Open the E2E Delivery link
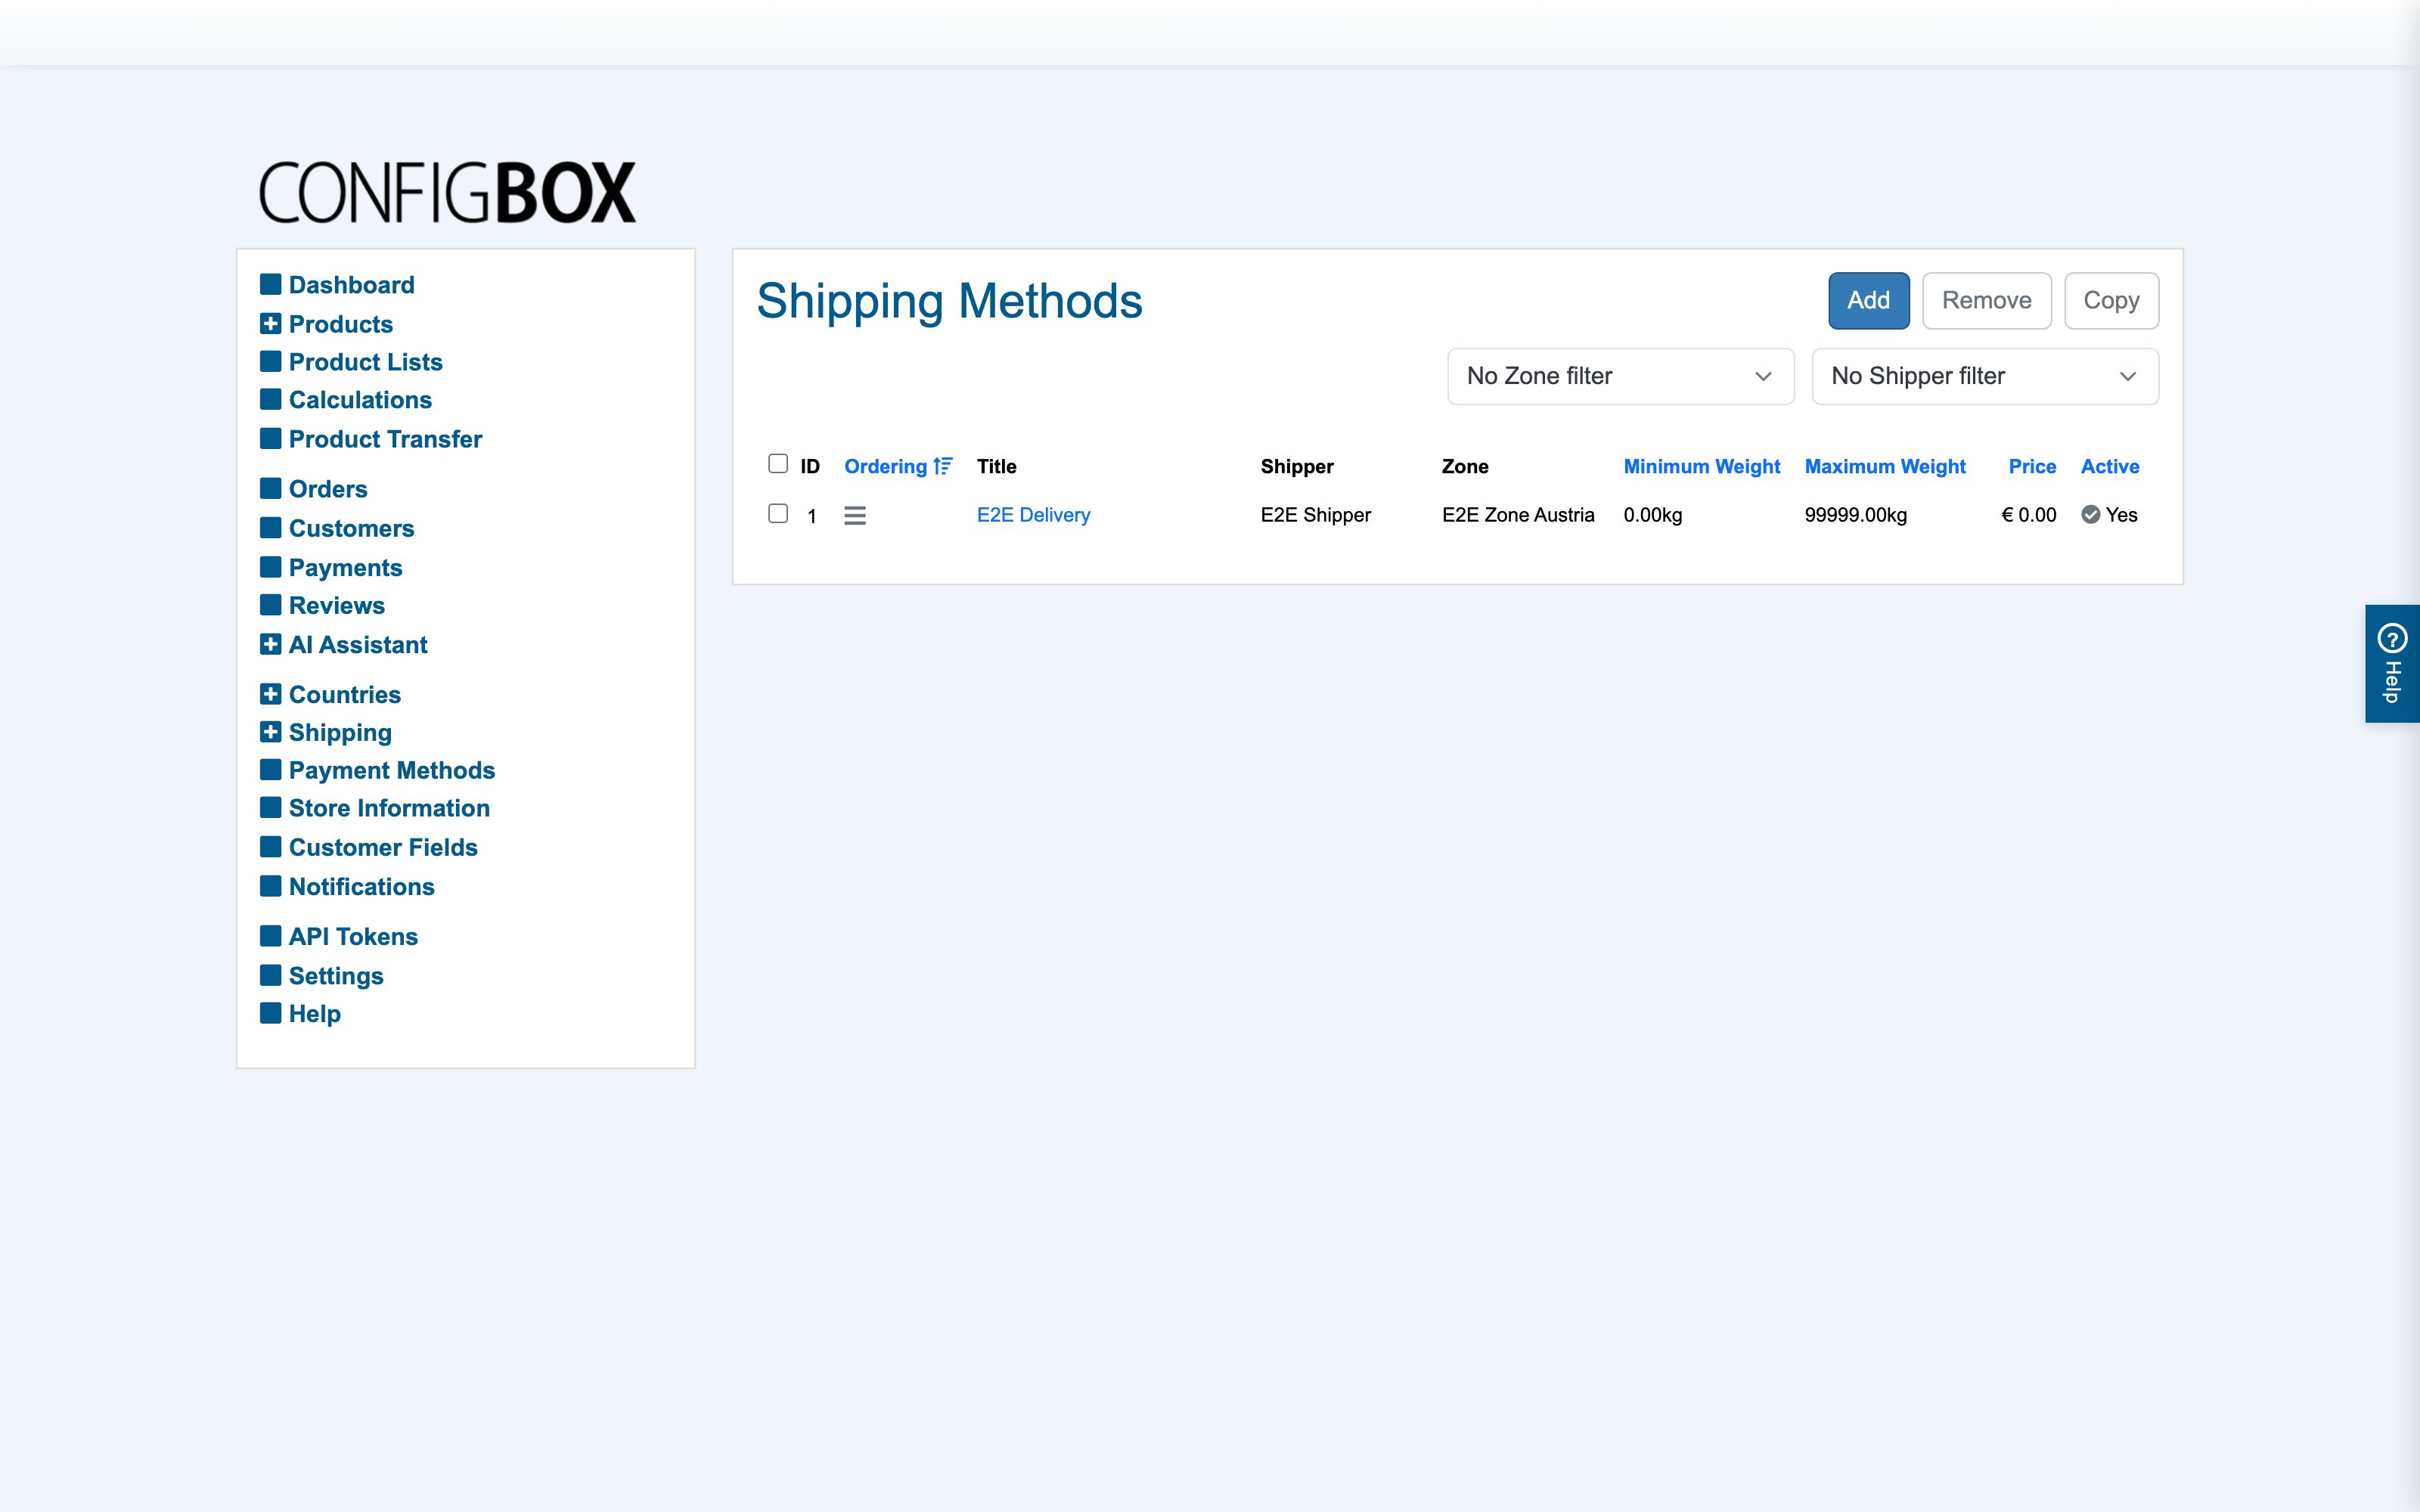The image size is (2420, 1512). [x=1033, y=515]
